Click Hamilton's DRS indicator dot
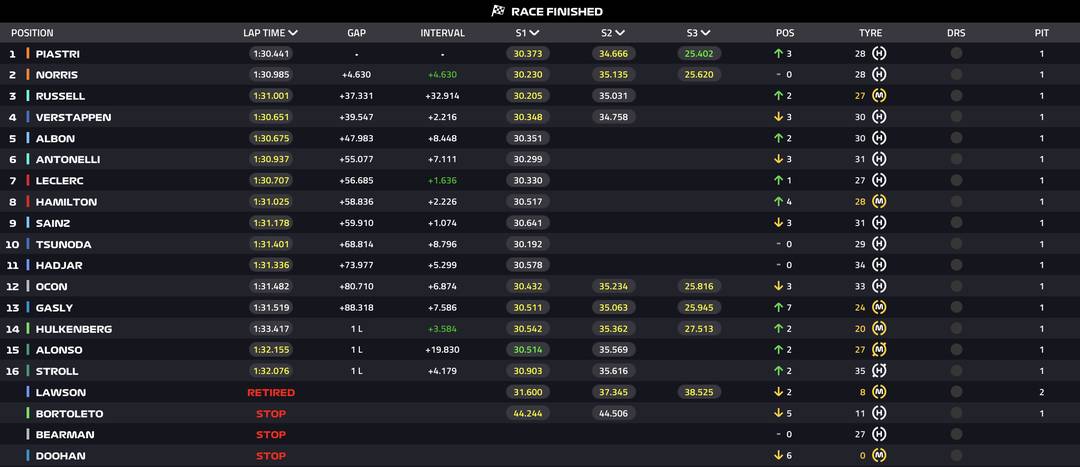The image size is (1080, 467). [x=956, y=202]
